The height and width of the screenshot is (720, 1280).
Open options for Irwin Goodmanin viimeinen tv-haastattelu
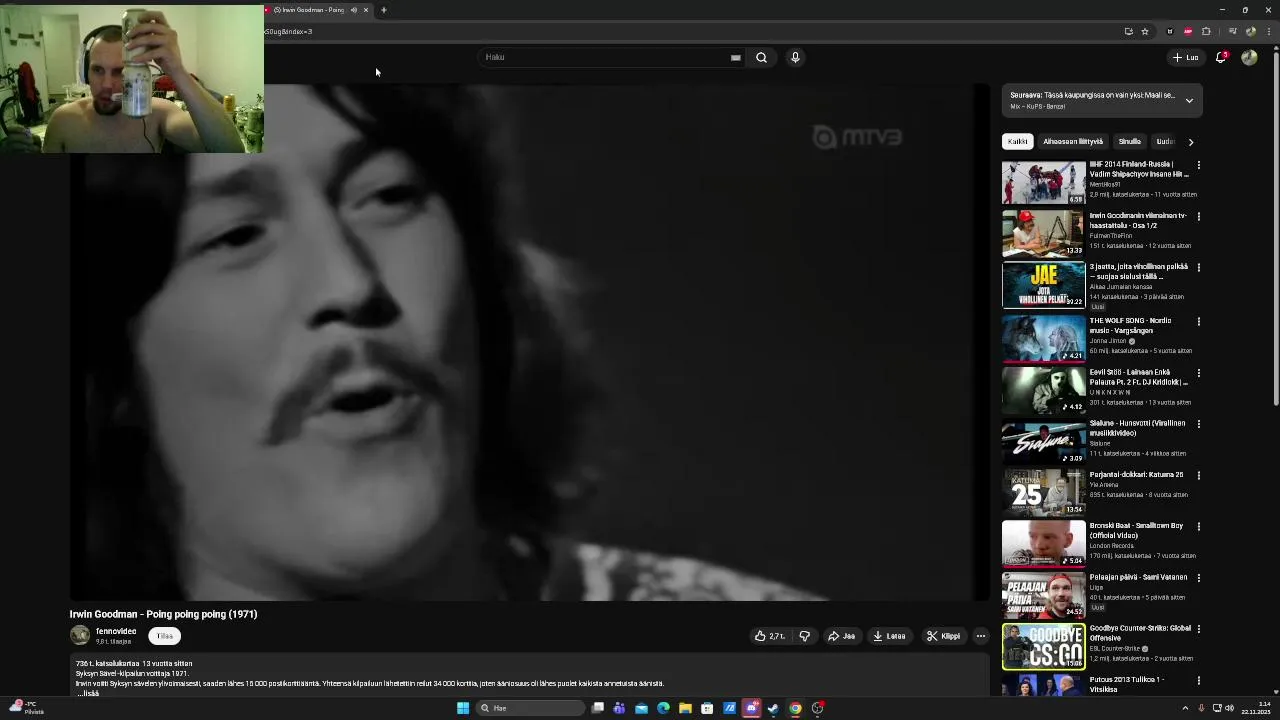click(1199, 216)
